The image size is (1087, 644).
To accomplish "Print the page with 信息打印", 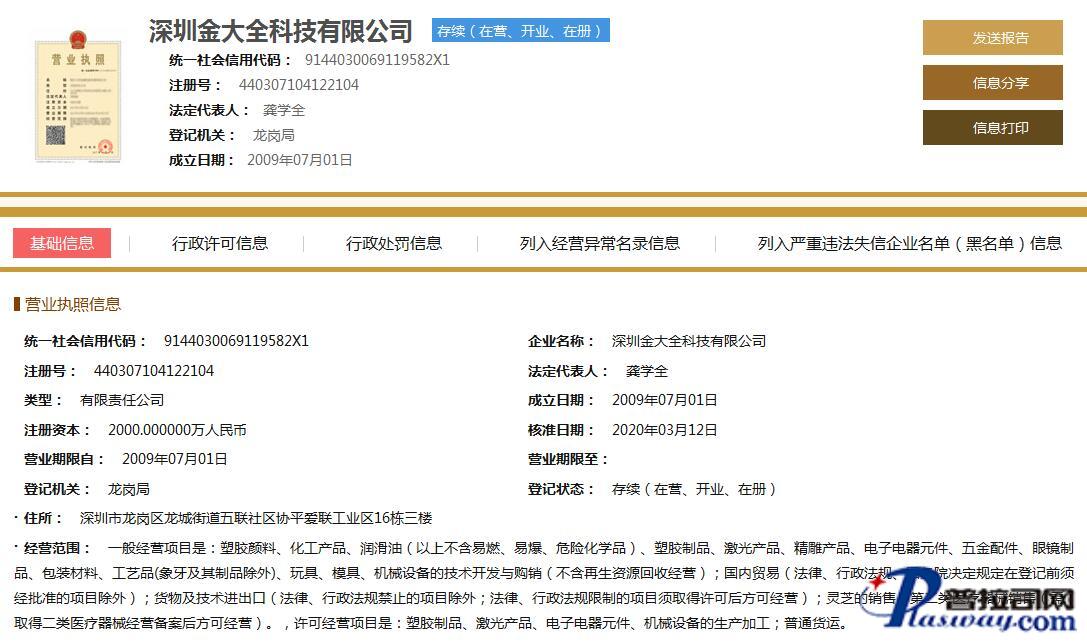I will click(x=992, y=127).
